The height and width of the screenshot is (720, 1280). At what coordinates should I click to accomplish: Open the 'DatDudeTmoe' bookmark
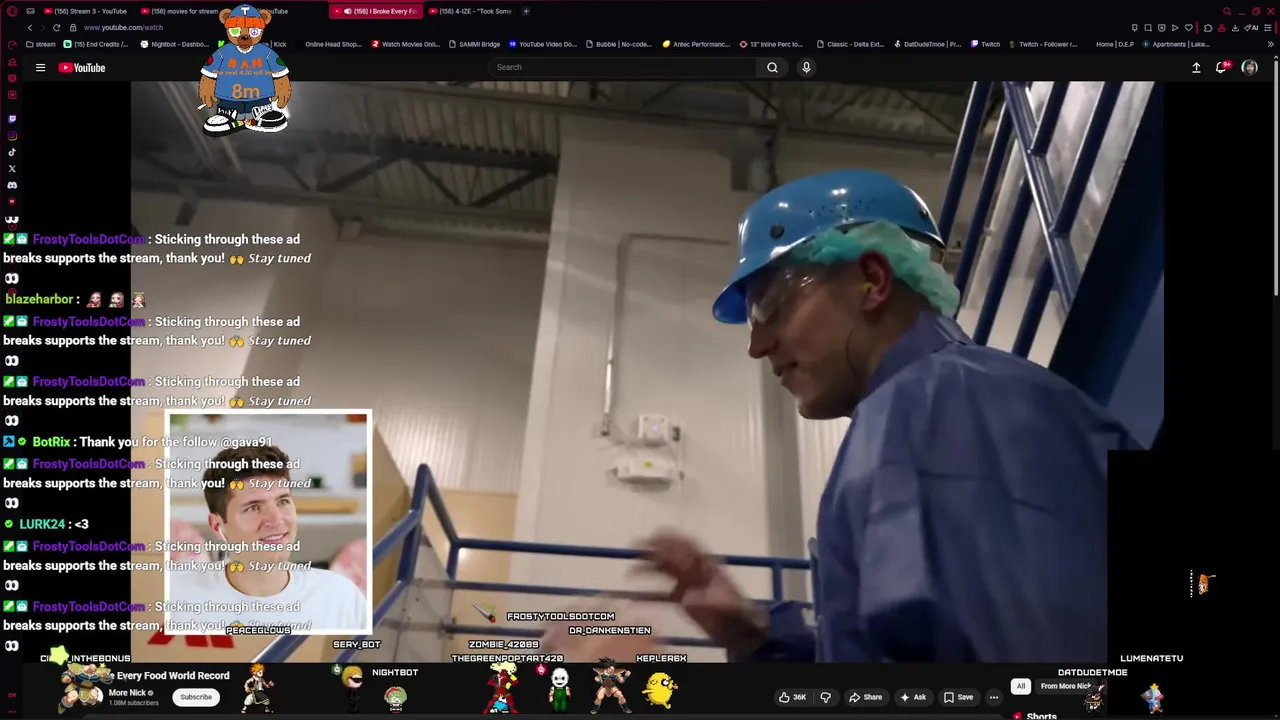(927, 44)
